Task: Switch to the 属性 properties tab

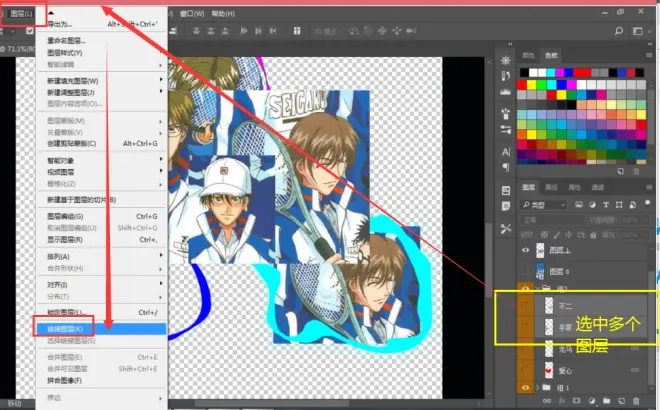Action: point(574,187)
